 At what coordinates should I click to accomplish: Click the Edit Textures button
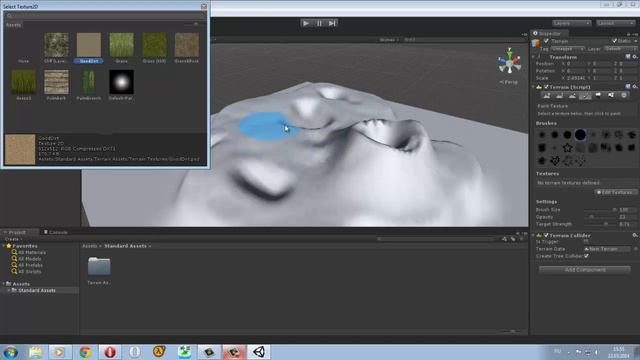pos(615,192)
